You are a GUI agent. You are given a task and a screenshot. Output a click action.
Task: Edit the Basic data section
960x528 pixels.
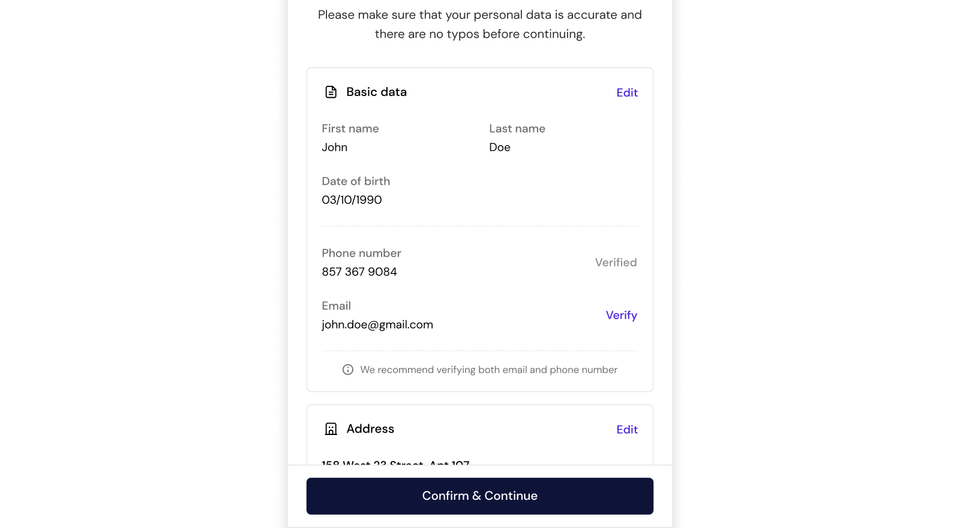click(627, 93)
